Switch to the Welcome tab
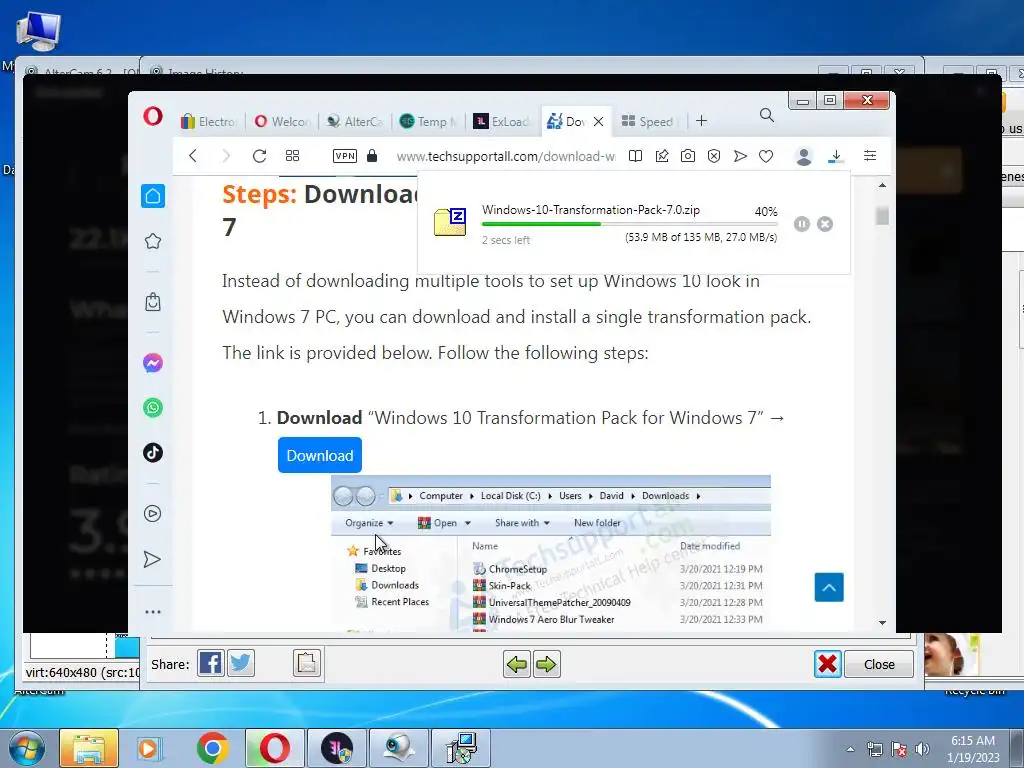This screenshot has width=1024, height=768. point(282,121)
